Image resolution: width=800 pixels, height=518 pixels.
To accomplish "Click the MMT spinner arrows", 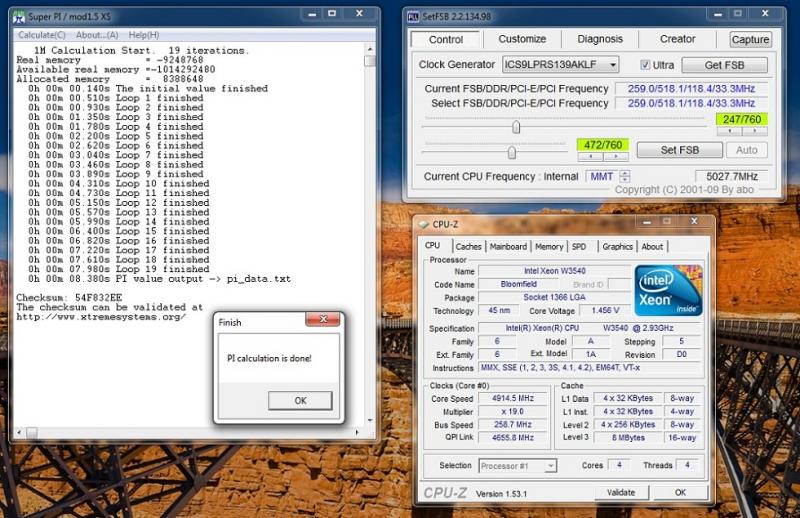I will [624, 177].
